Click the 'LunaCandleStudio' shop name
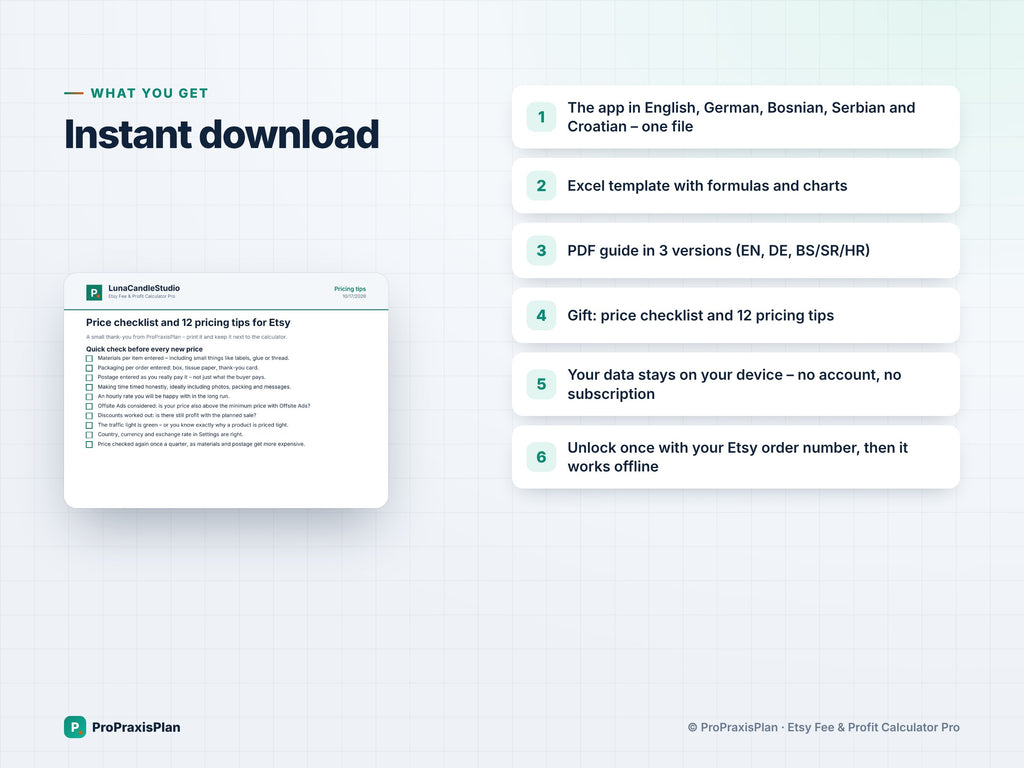Screen dimensions: 1024x768 click(144, 288)
